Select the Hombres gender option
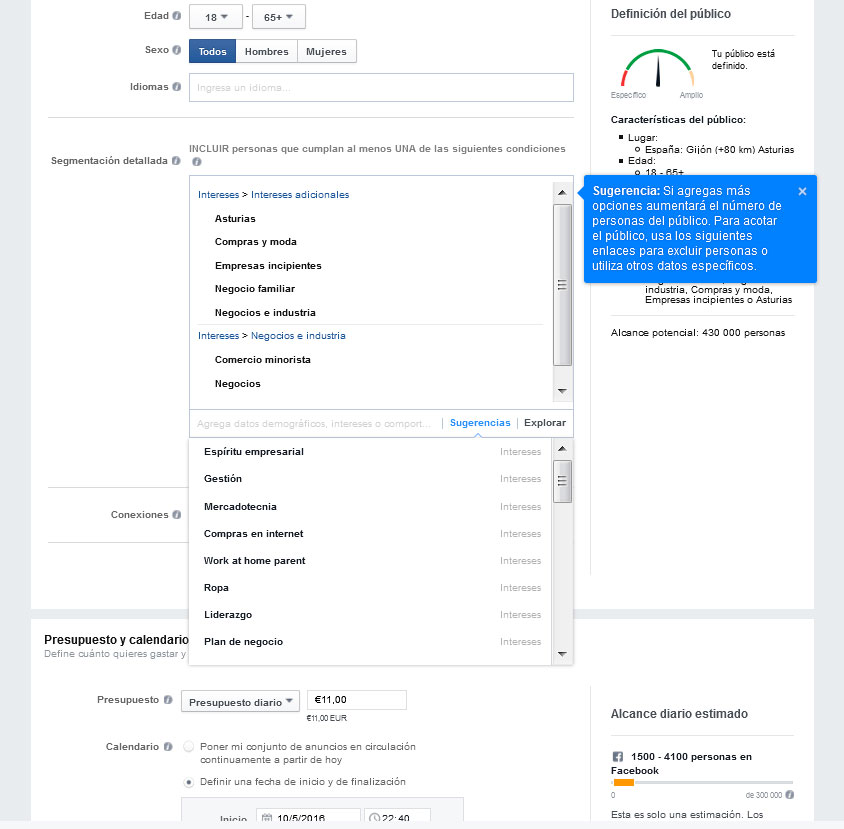Viewport: 844px width, 829px height. [x=266, y=52]
